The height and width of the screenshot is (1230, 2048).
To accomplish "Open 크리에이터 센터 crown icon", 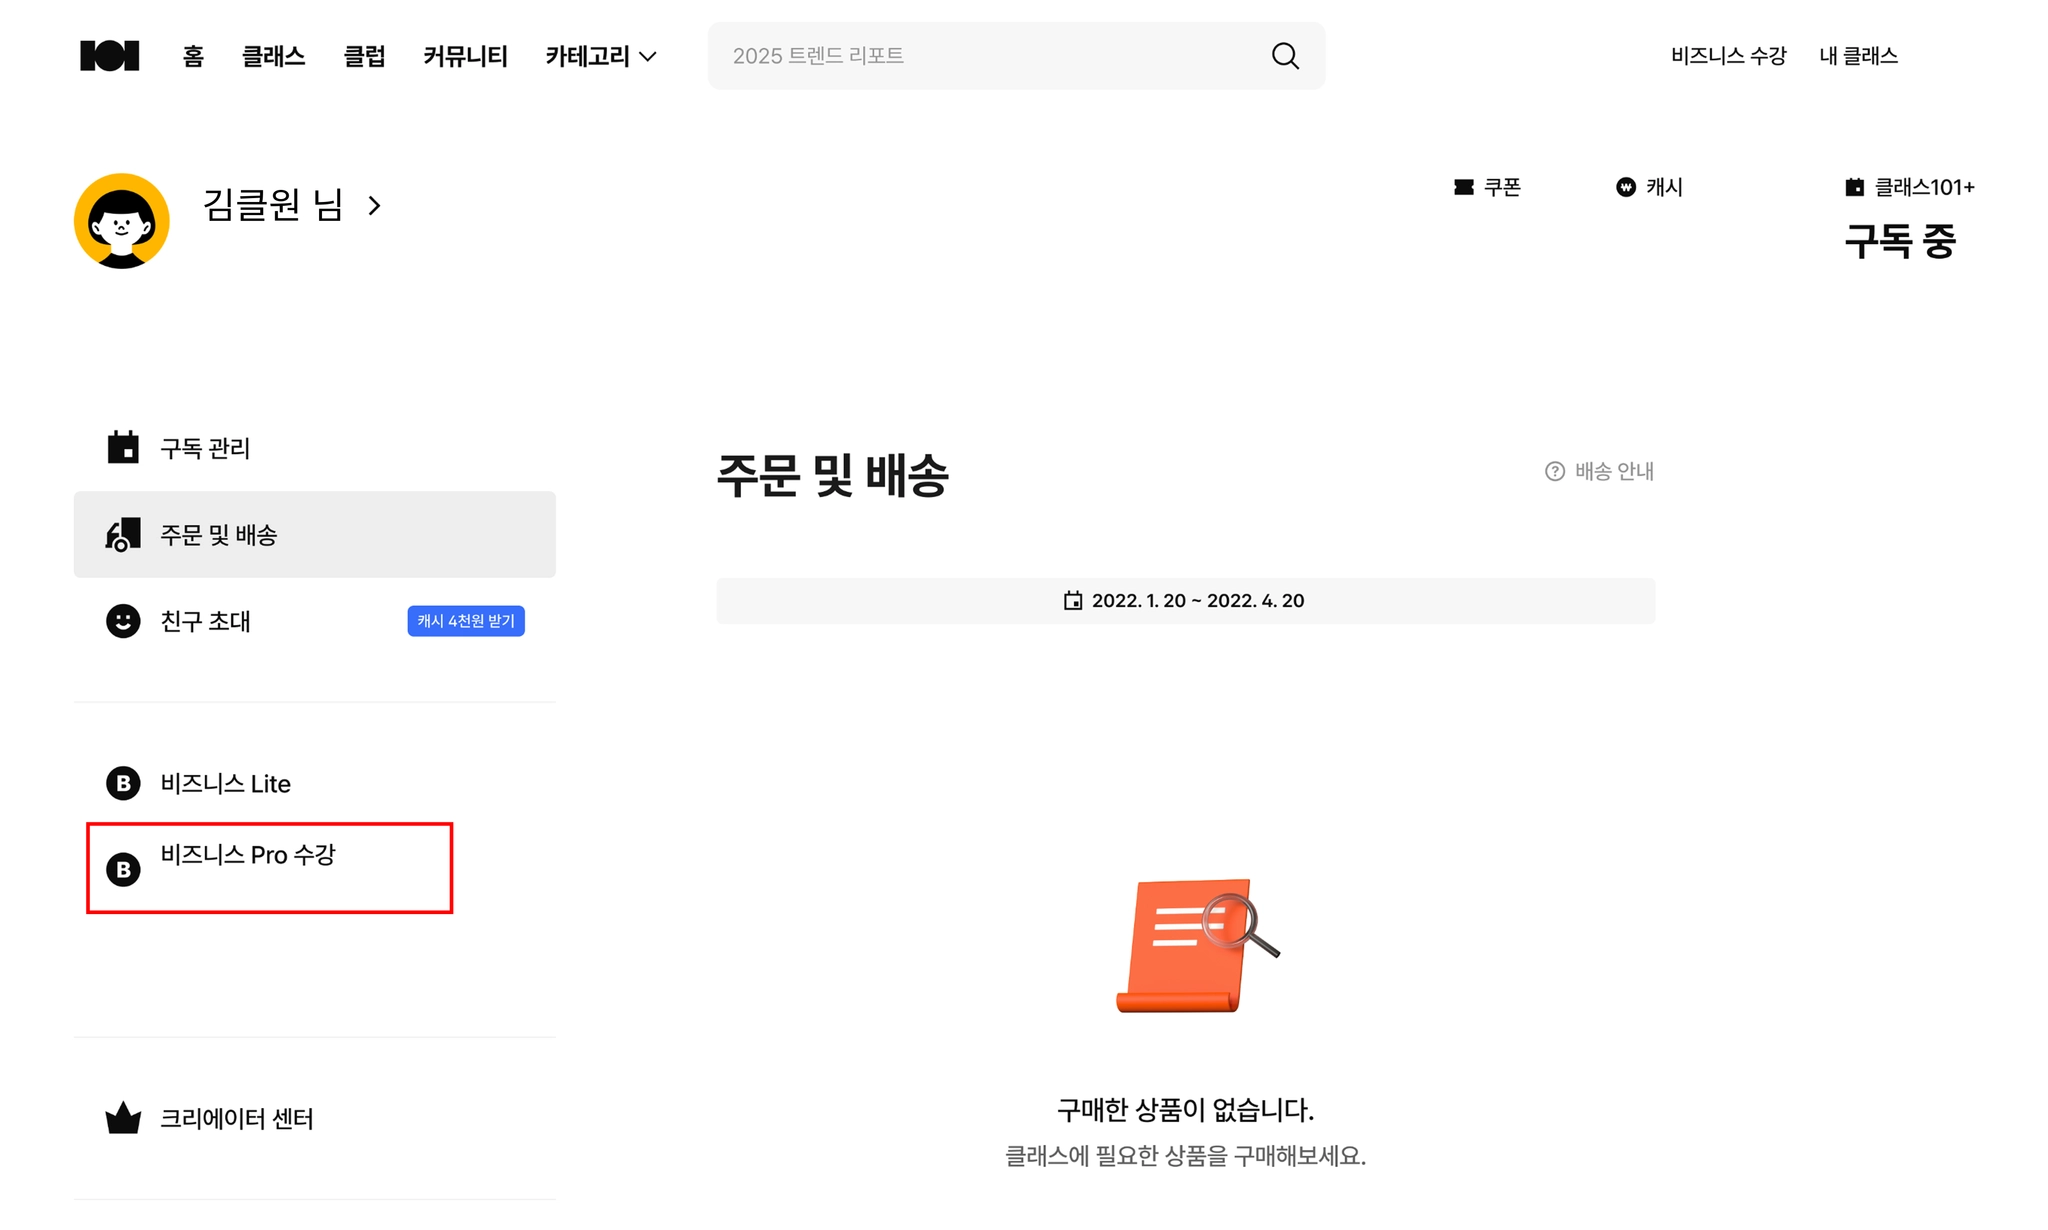I will click(123, 1118).
